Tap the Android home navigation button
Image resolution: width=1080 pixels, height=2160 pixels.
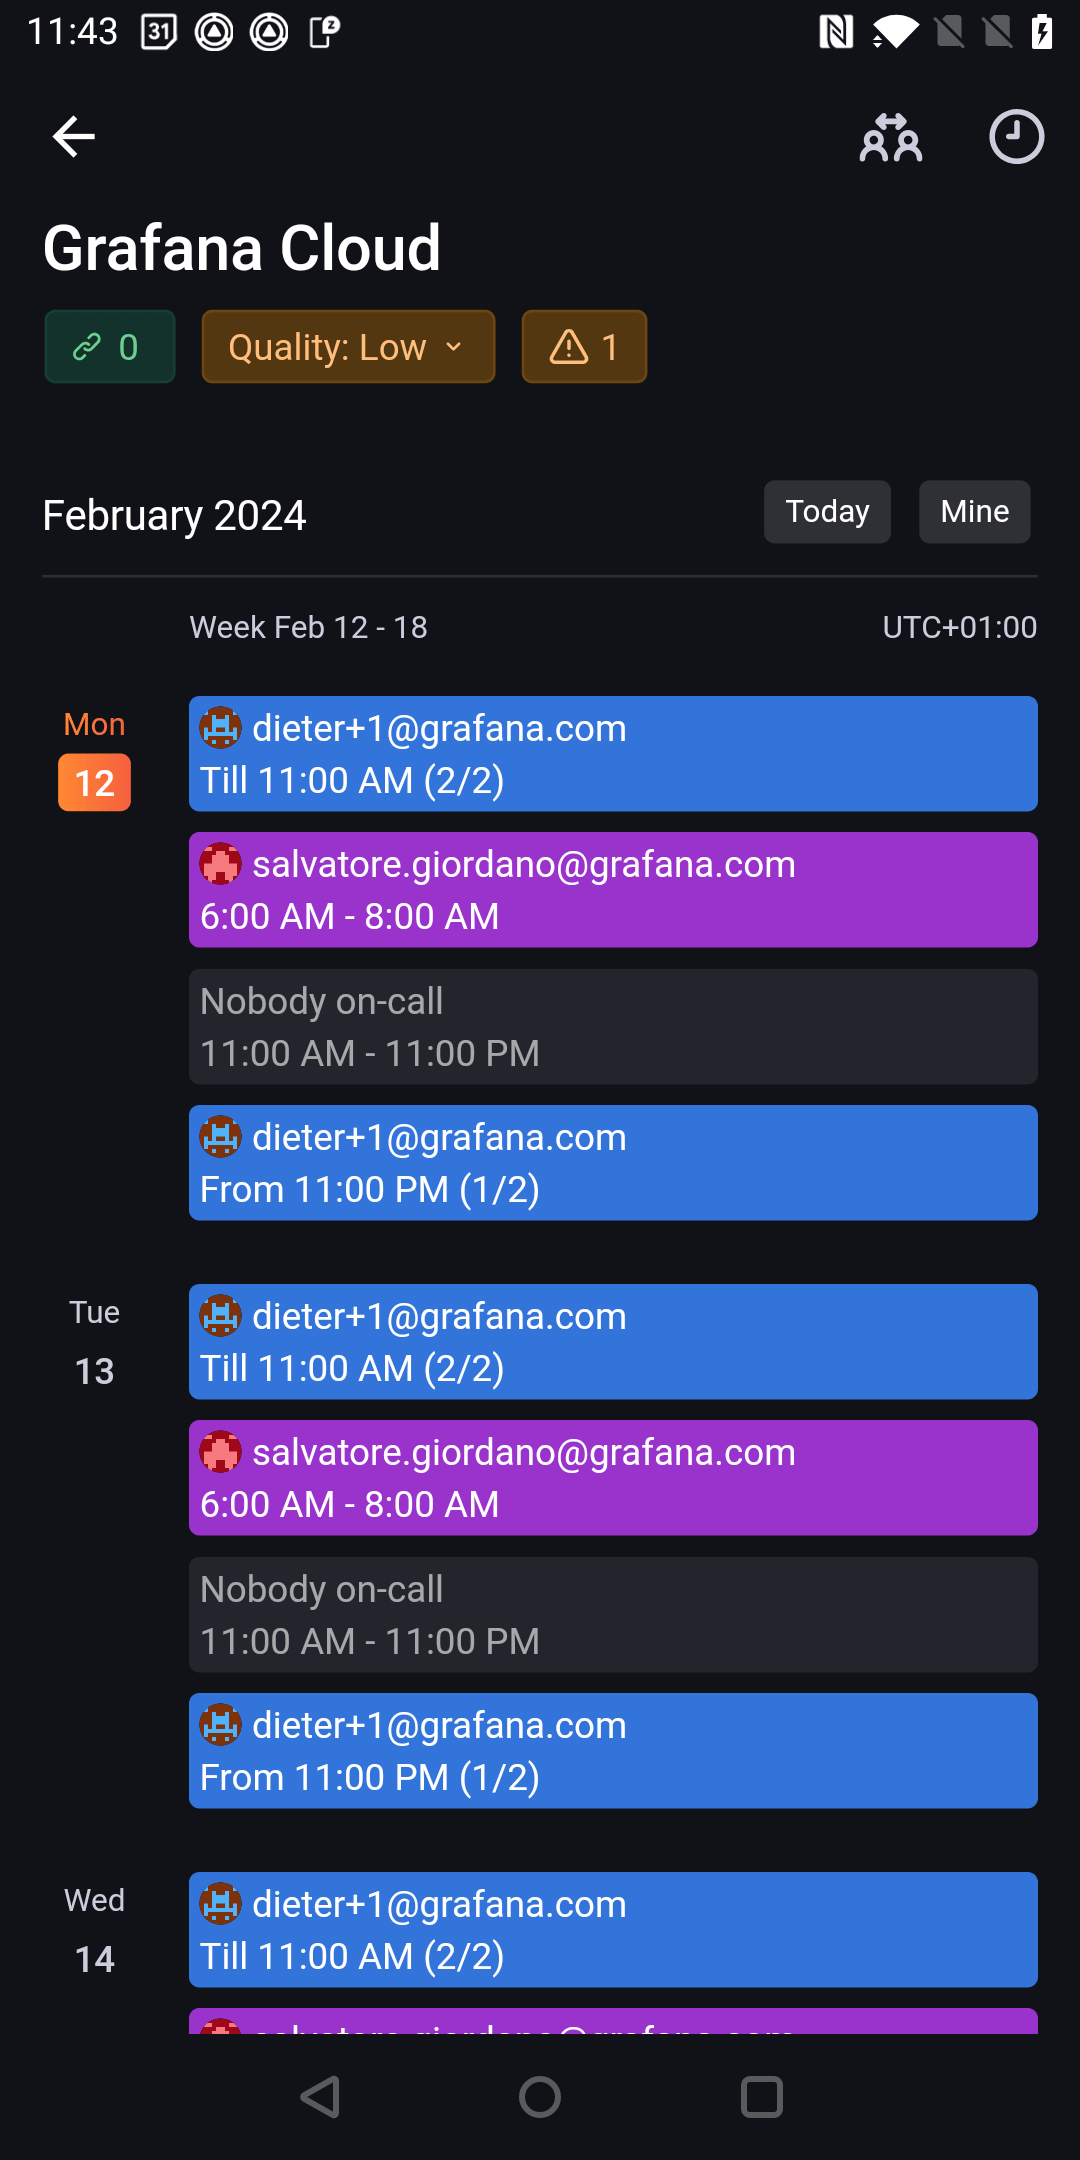tap(540, 2097)
